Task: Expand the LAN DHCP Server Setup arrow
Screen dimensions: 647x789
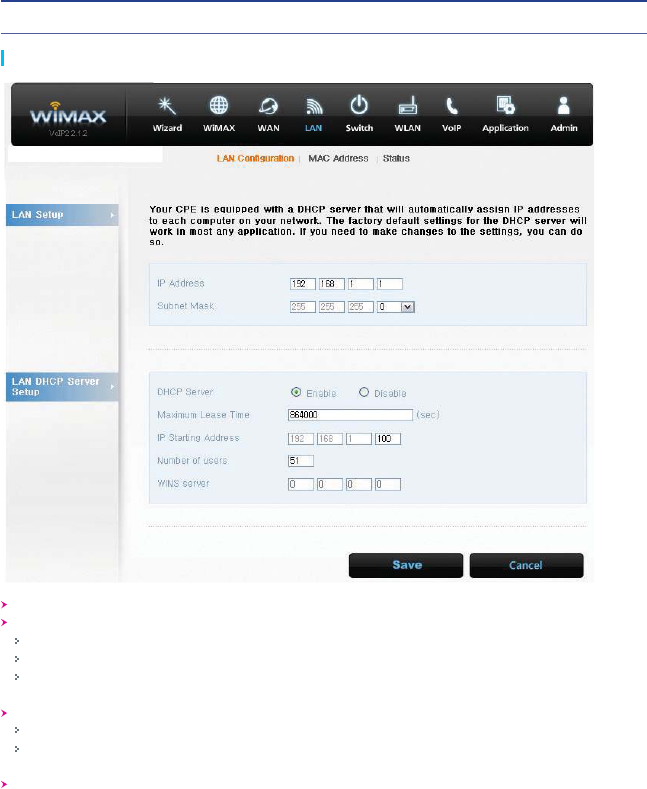Action: click(112, 386)
